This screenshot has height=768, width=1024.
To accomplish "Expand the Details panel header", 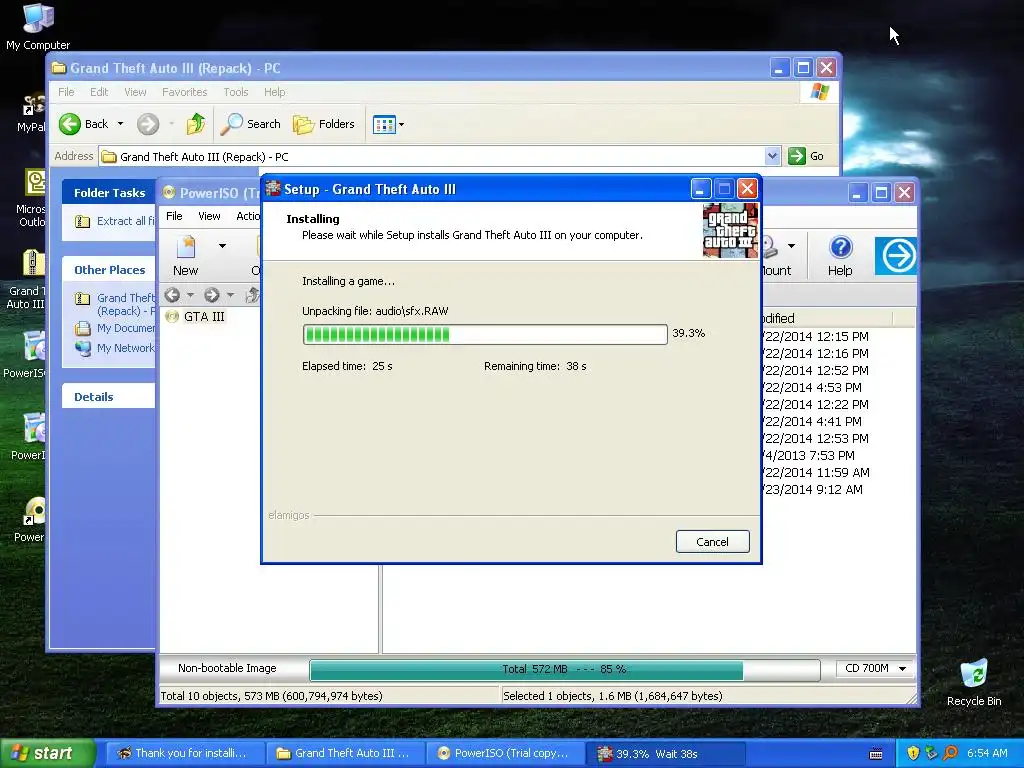I will pos(108,396).
